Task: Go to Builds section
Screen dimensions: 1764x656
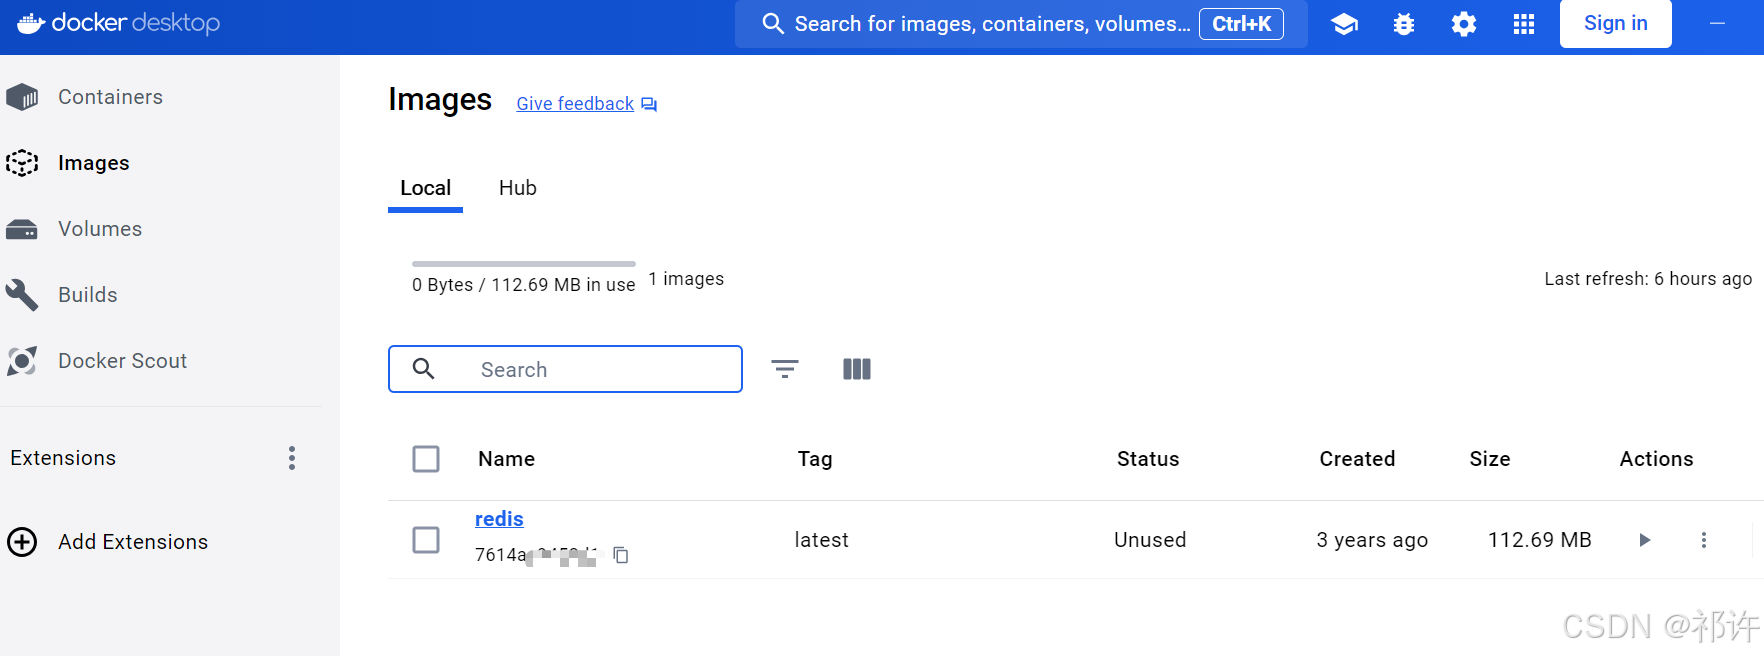Action: click(88, 295)
